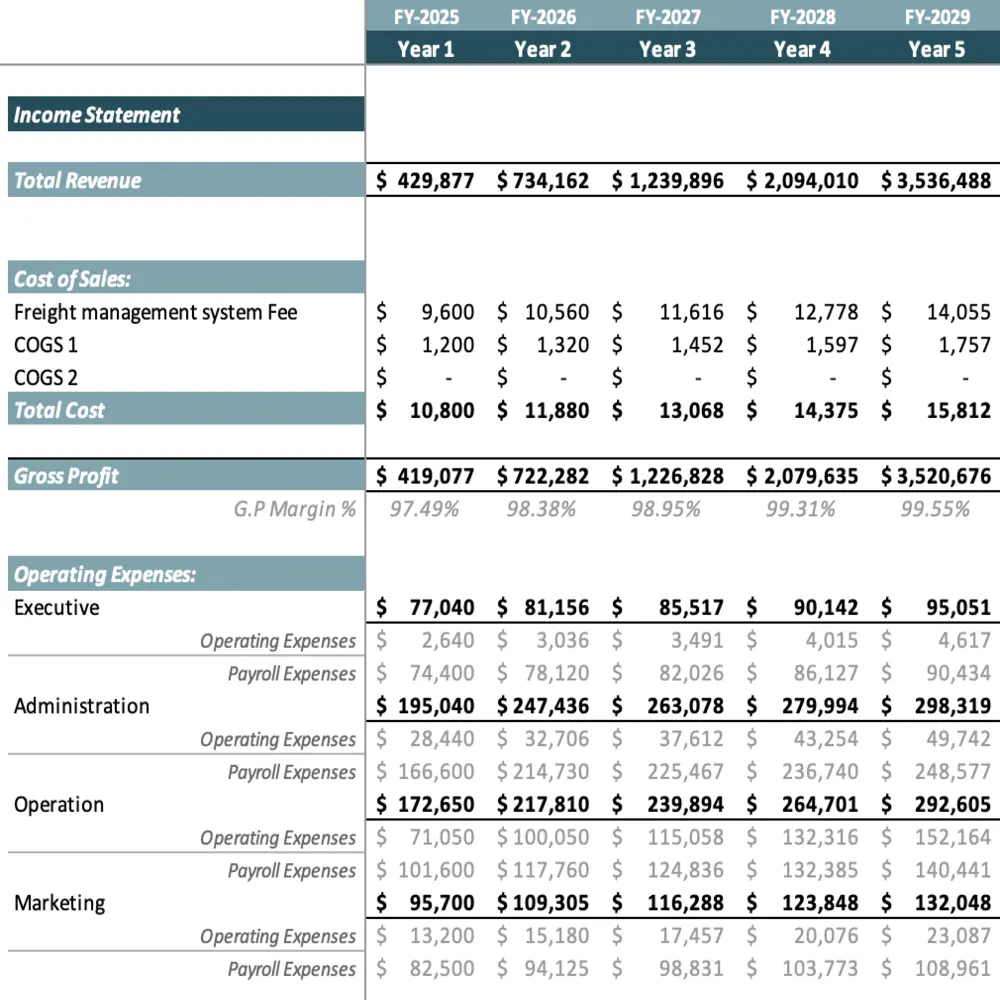This screenshot has width=1000, height=1000.
Task: Select the FY-2026 column header
Action: click(x=543, y=17)
